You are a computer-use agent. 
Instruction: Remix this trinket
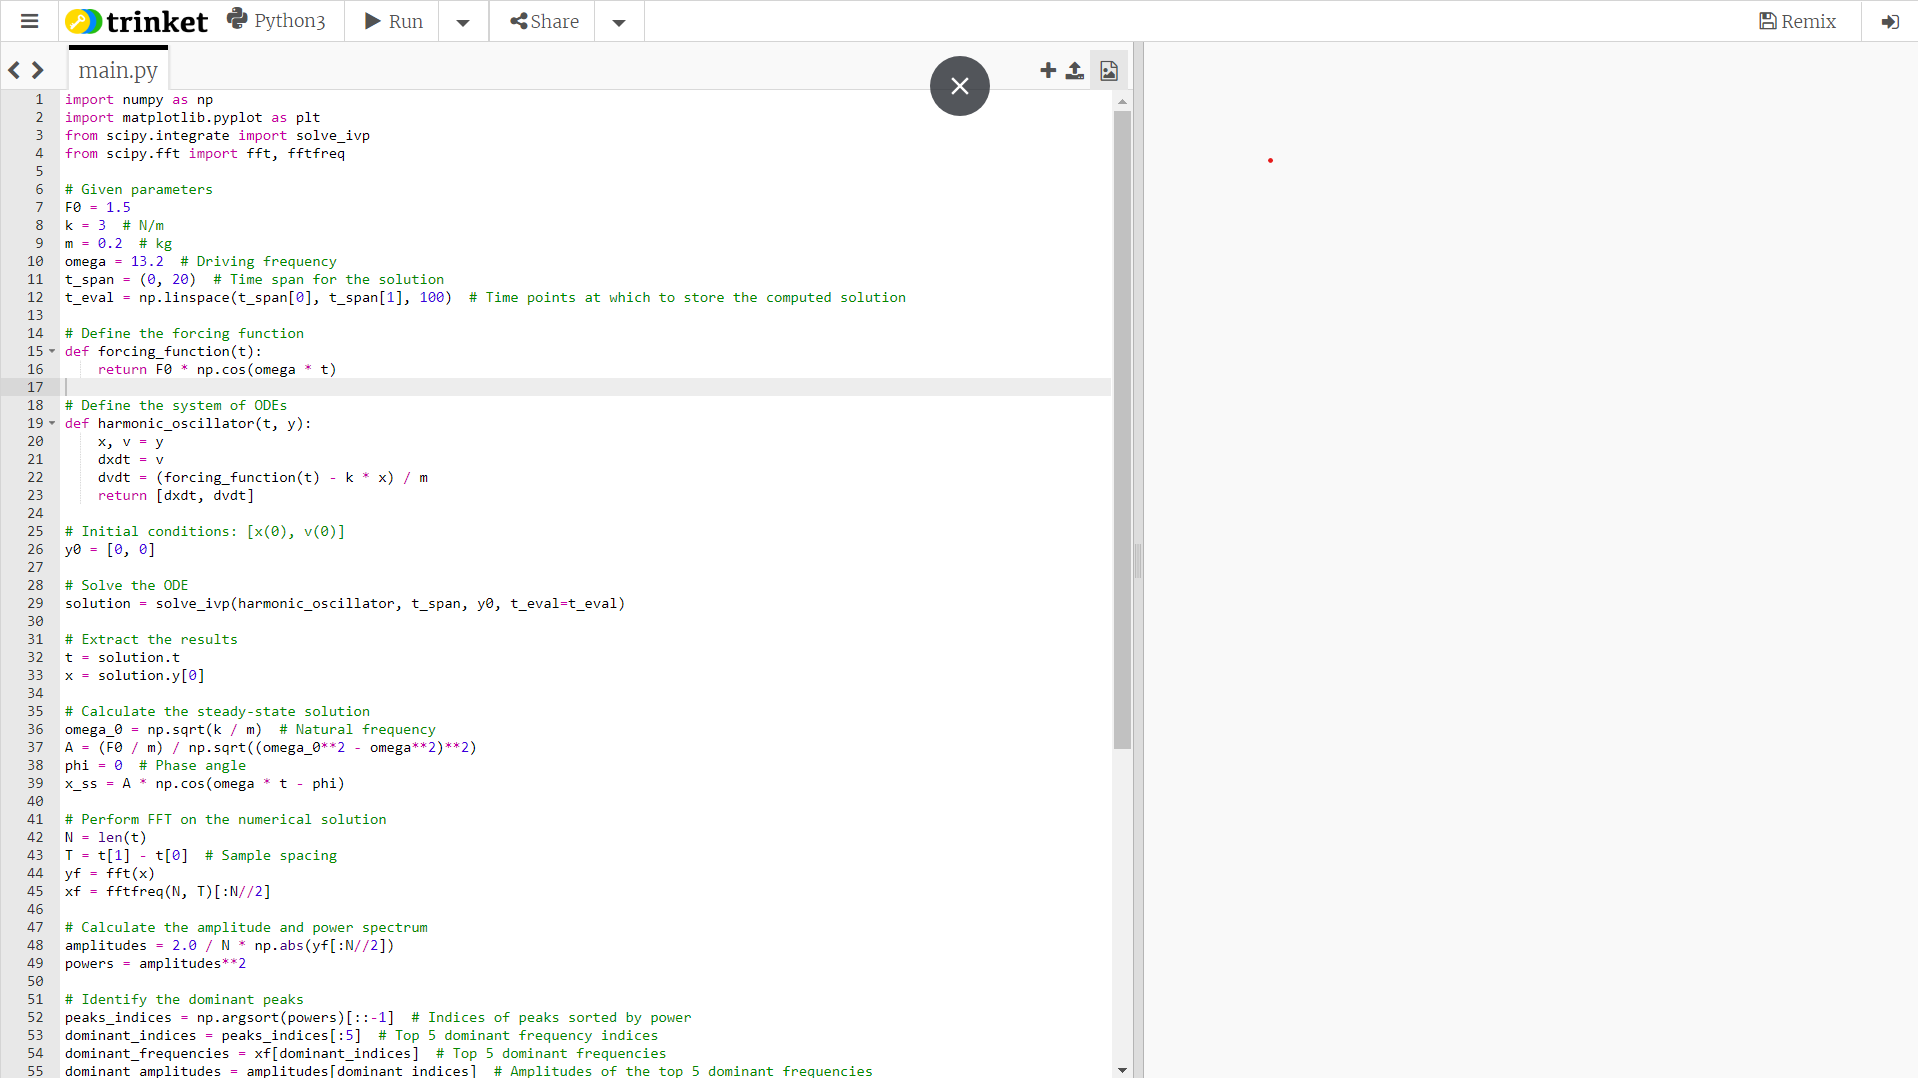(x=1797, y=21)
